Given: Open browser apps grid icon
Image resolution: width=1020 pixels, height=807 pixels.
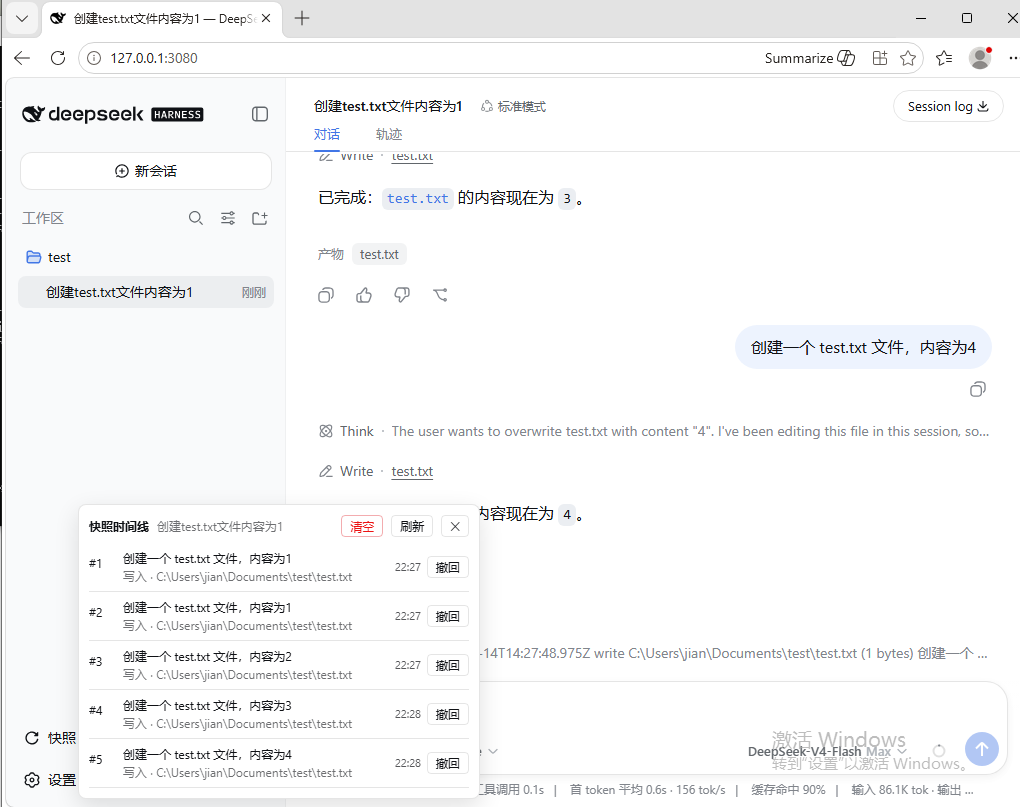Looking at the screenshot, I should [x=880, y=58].
